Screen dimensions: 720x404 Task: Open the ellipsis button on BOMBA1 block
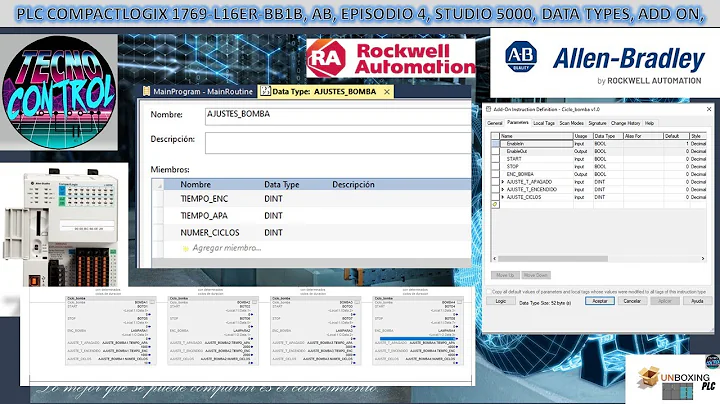click(152, 302)
